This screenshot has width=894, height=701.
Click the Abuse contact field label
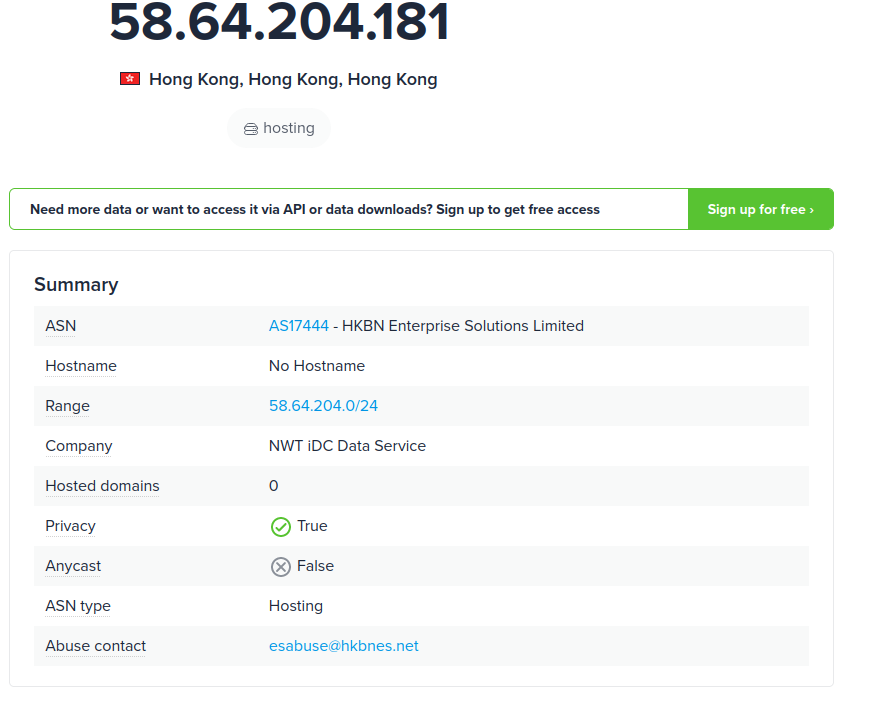click(95, 646)
